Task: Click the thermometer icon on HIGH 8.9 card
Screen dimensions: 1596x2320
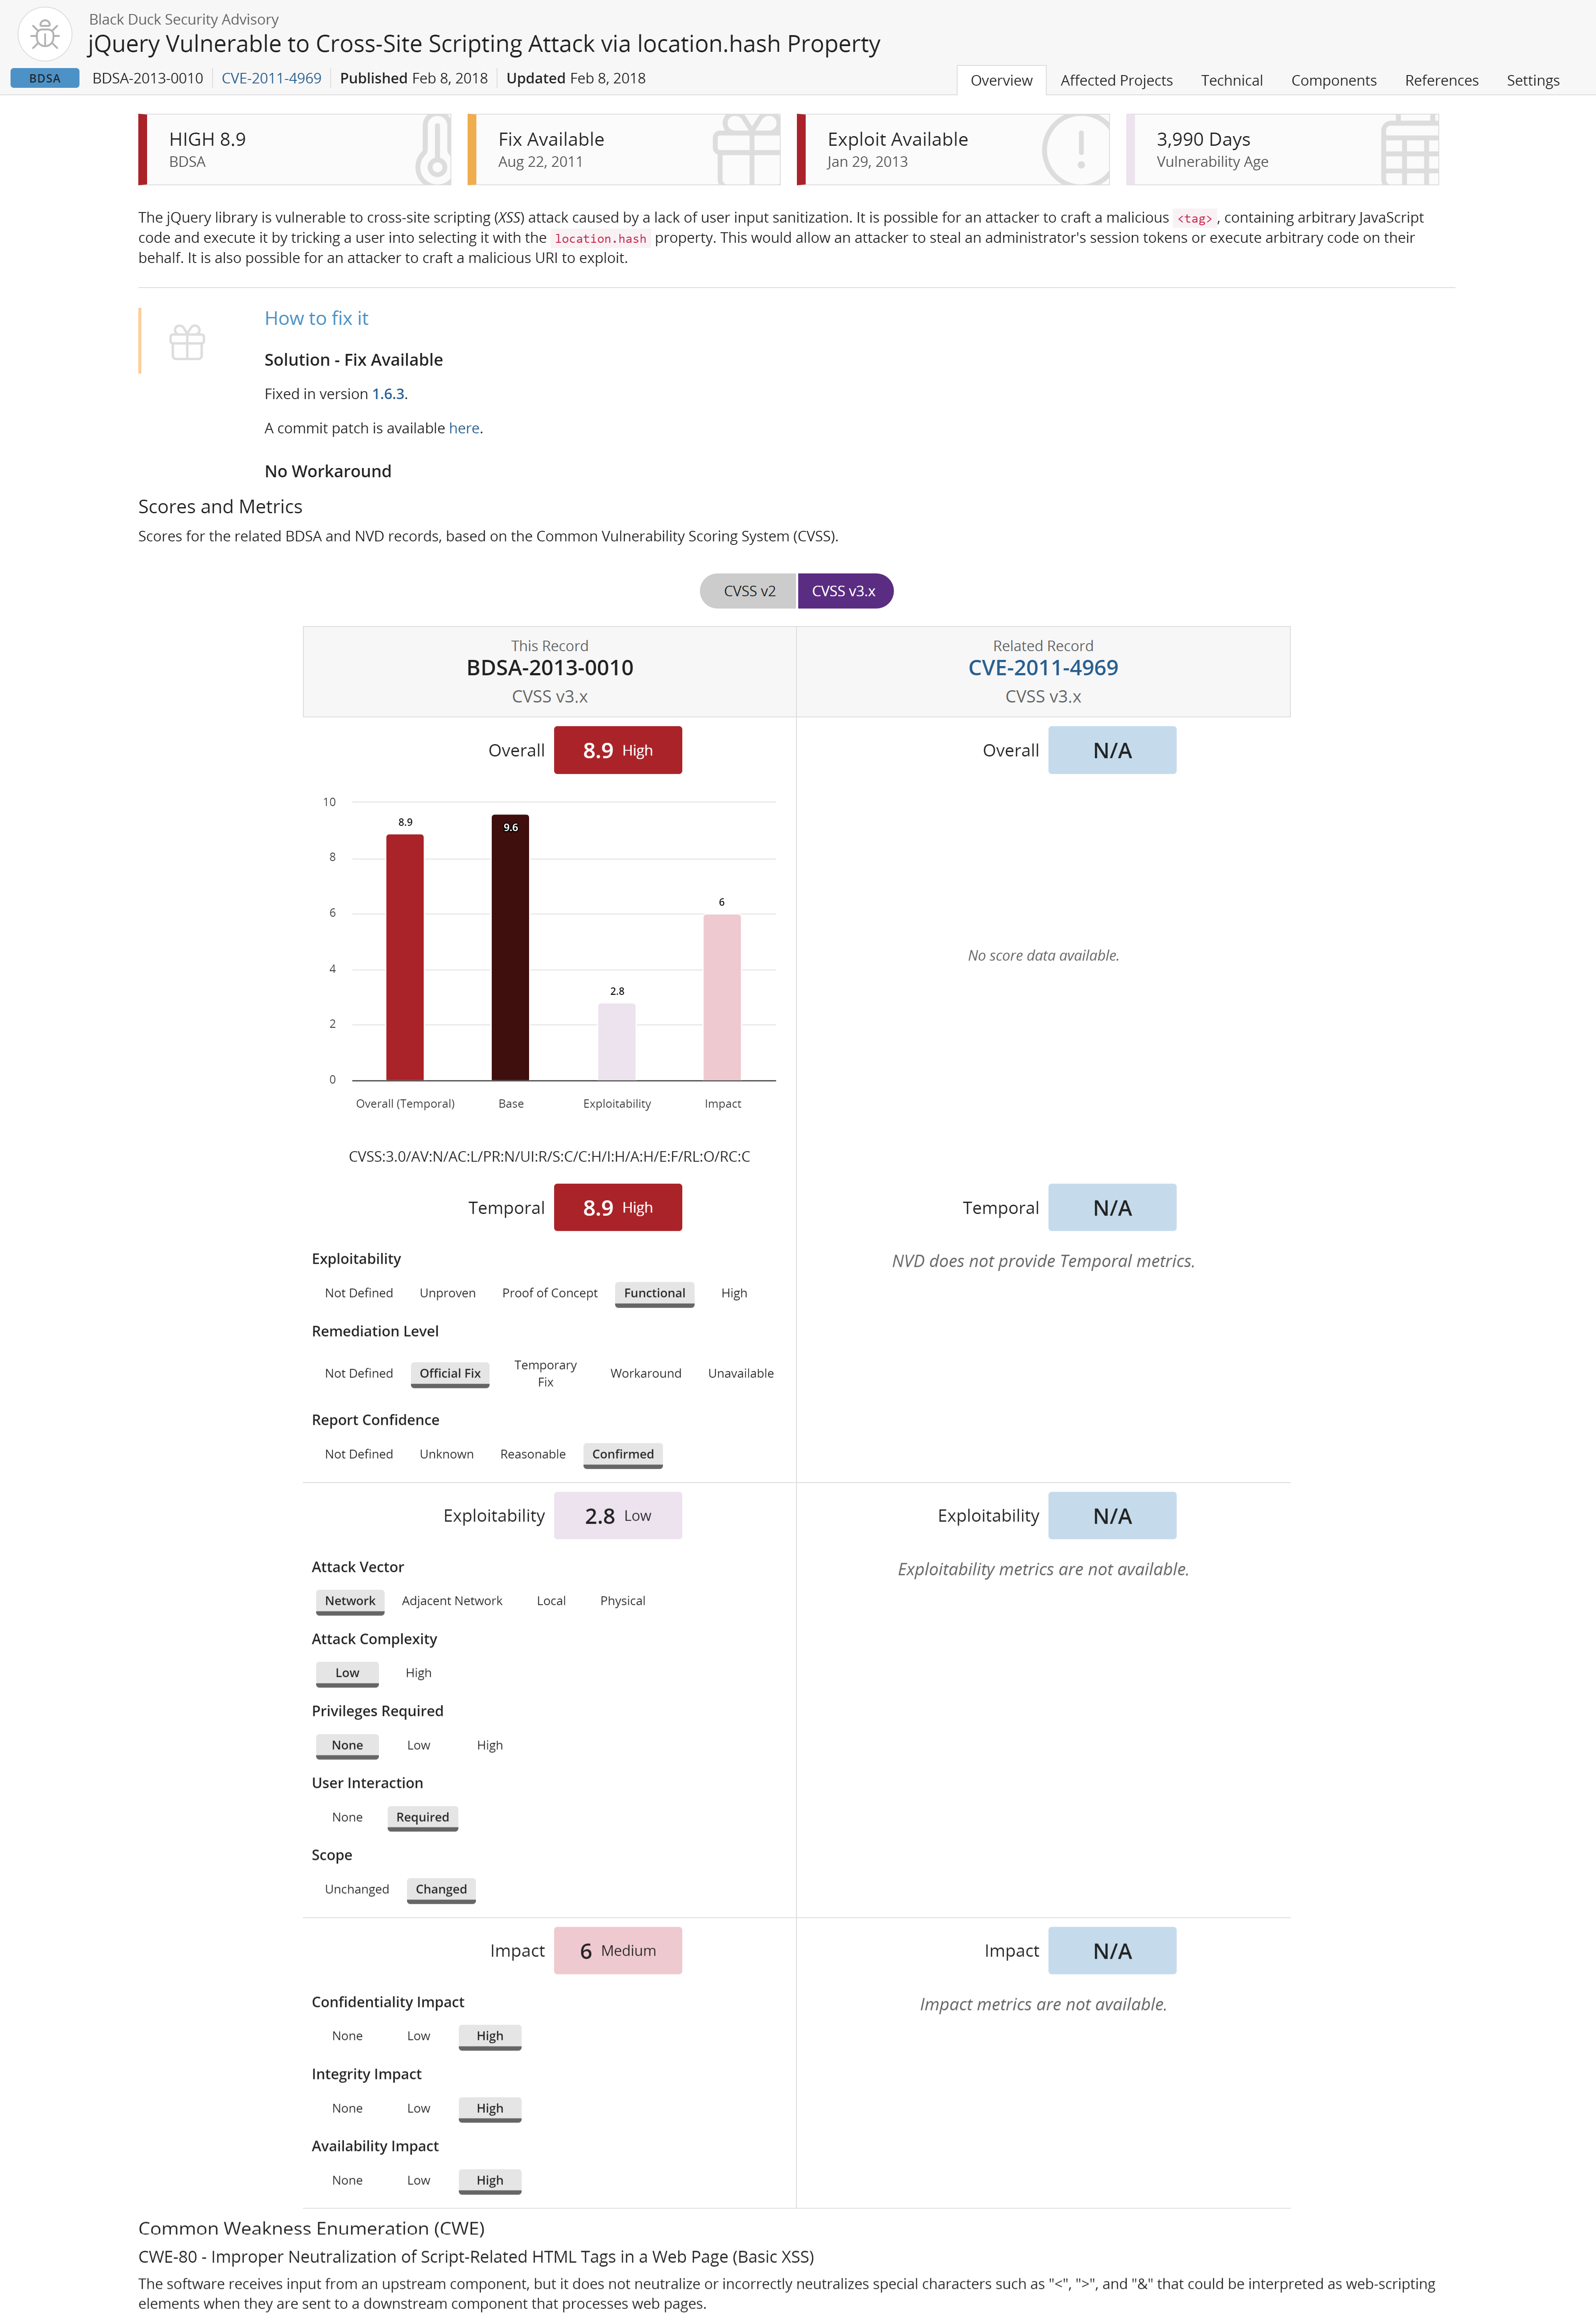Action: pos(433,150)
